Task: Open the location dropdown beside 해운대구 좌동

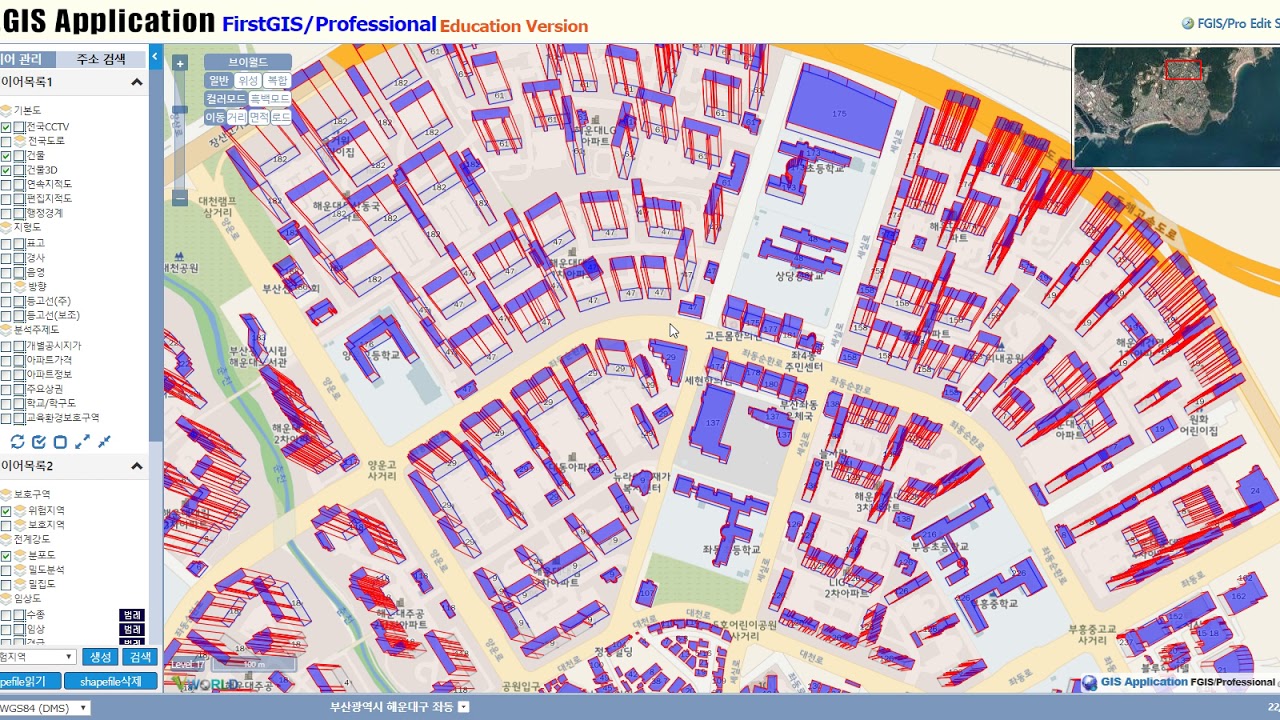Action: click(x=464, y=707)
